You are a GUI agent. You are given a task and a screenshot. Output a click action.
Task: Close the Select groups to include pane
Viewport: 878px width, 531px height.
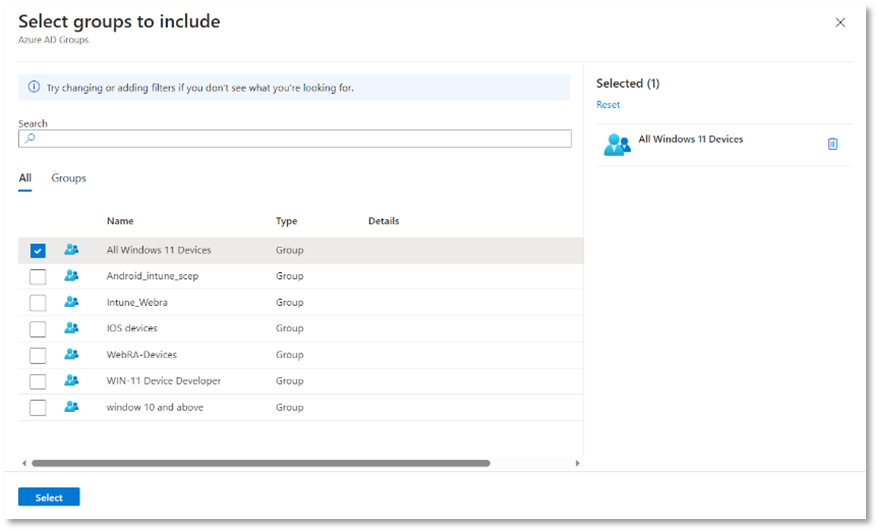pos(840,22)
